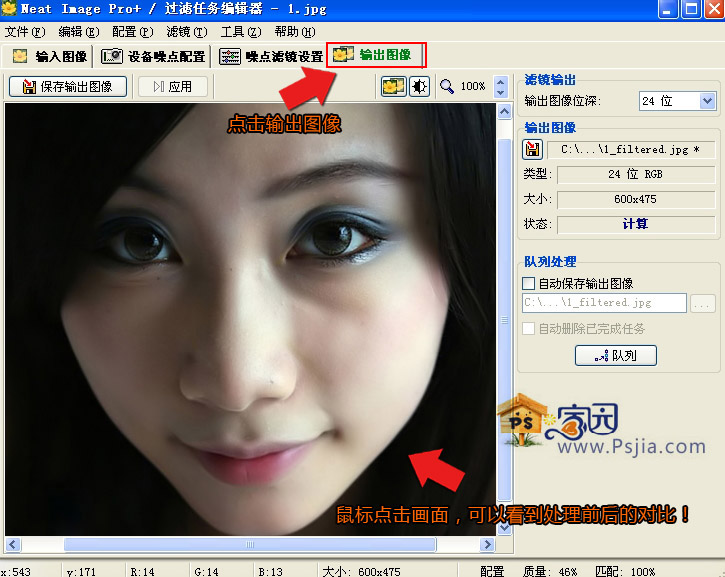Open the 工具 menu
The height and width of the screenshot is (577, 725).
click(240, 32)
